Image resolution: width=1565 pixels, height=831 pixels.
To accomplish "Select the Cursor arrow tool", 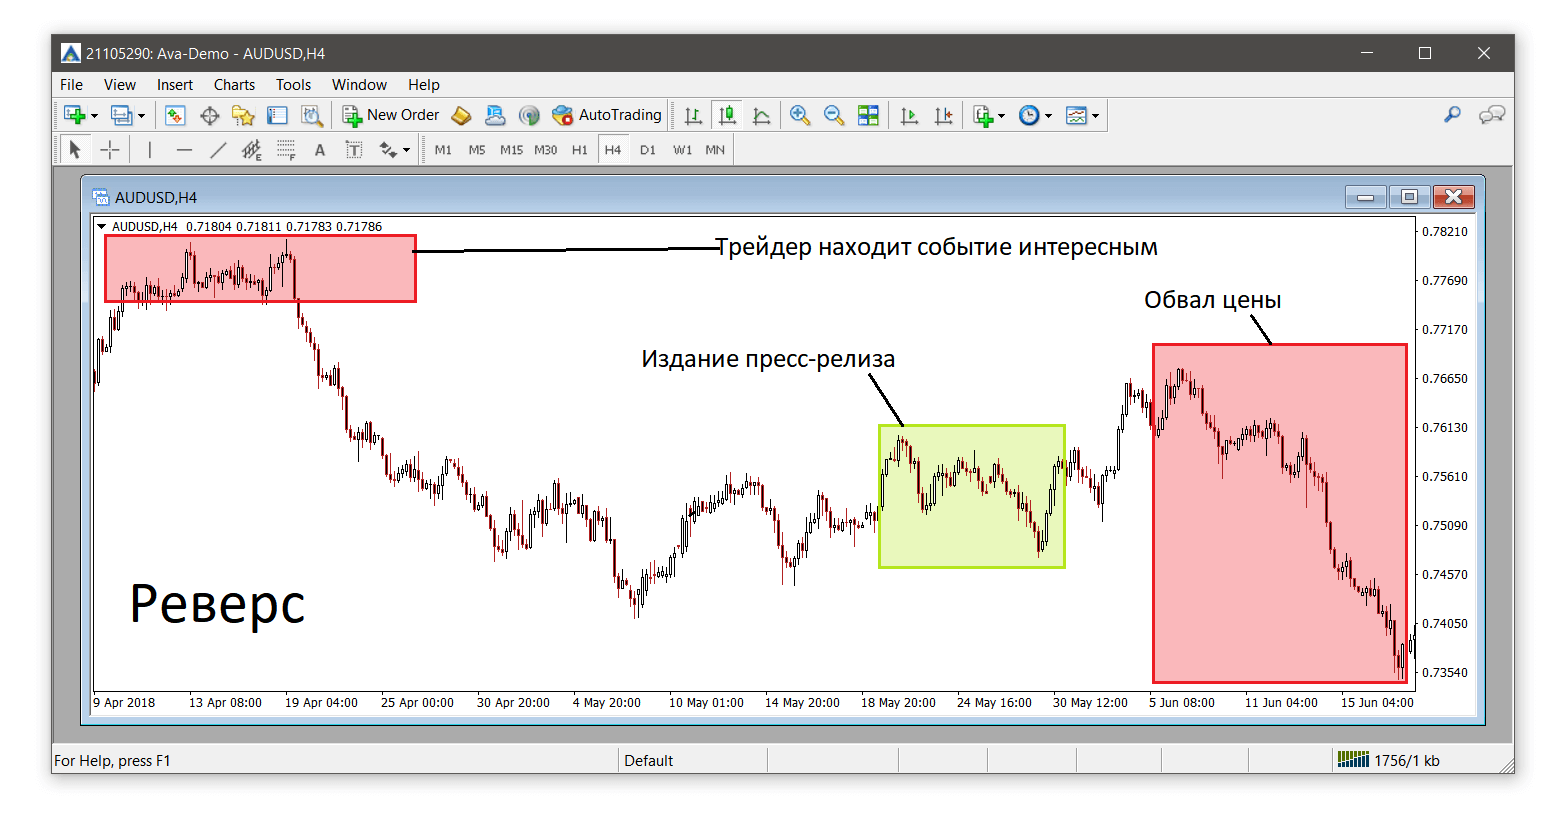I will coord(74,150).
